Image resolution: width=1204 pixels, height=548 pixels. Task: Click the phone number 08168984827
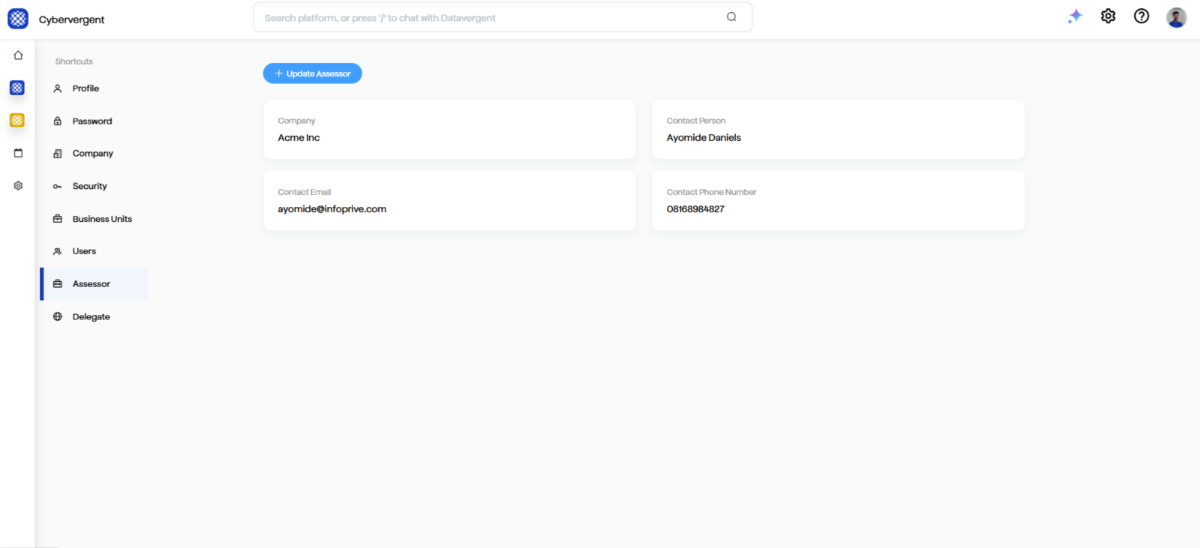pos(696,209)
